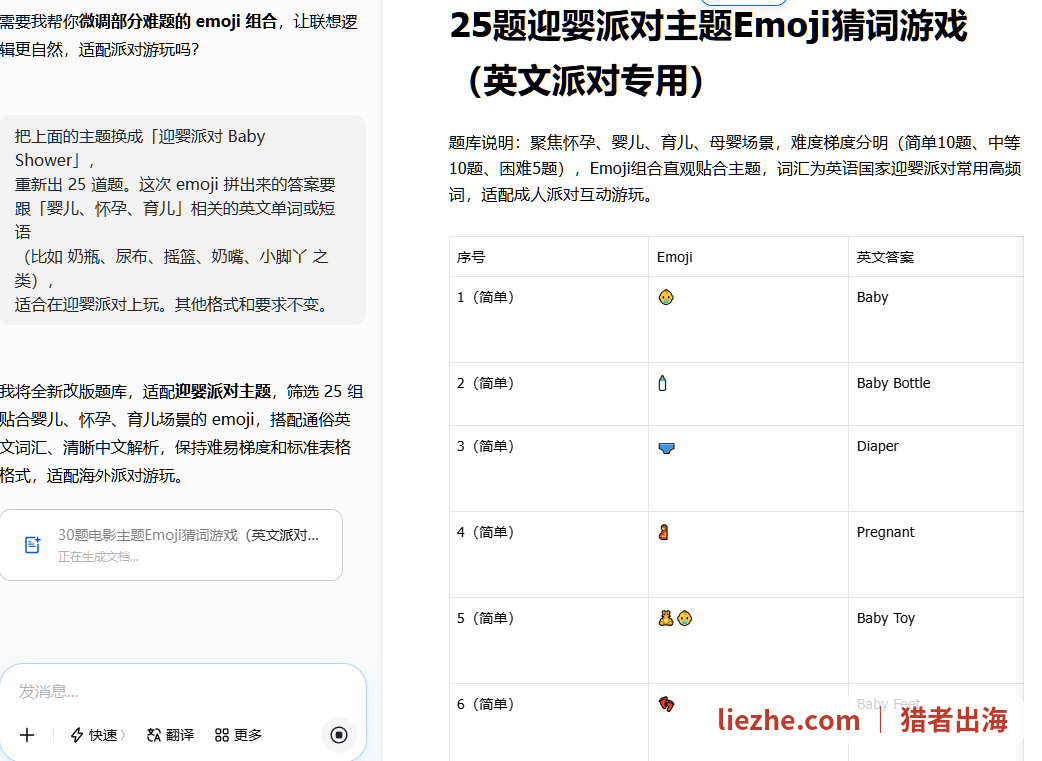Select the answer cell Baby Toy

[x=936, y=640]
